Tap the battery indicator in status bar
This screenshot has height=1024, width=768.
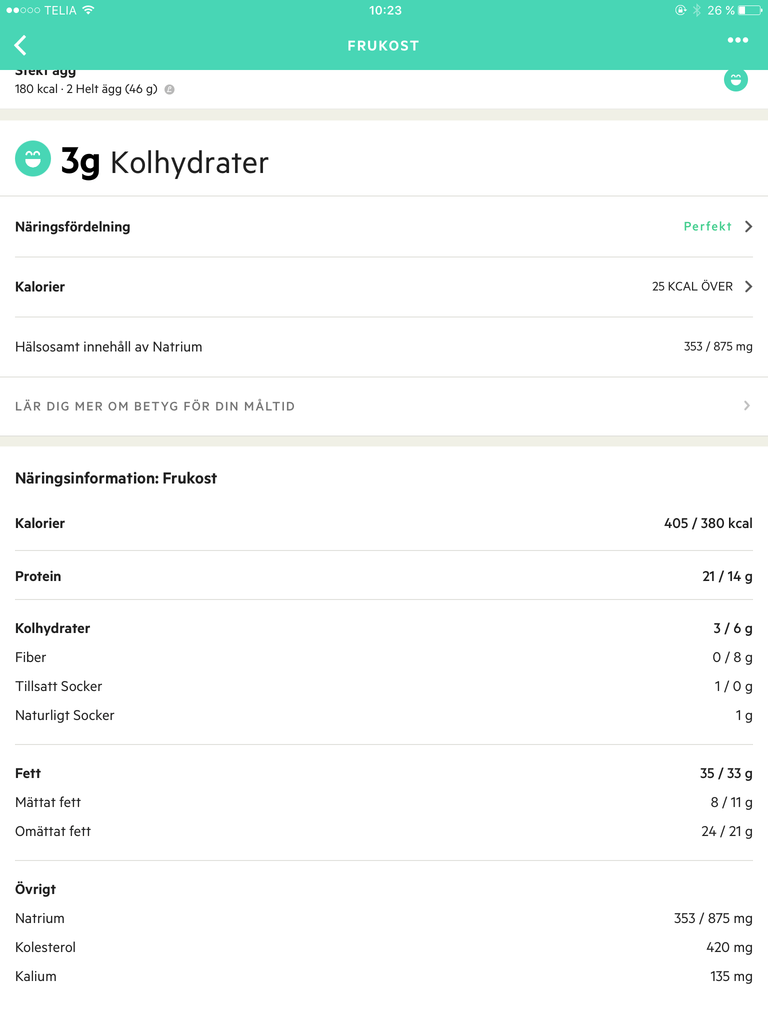[x=750, y=10]
